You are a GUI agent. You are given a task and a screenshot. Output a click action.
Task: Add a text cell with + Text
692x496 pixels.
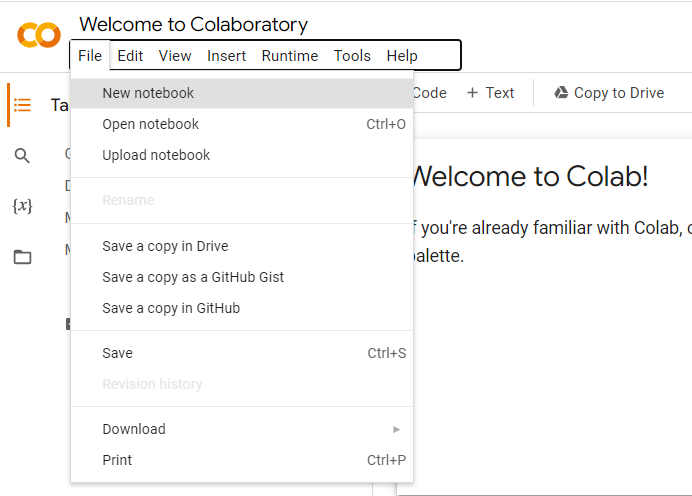tap(490, 93)
